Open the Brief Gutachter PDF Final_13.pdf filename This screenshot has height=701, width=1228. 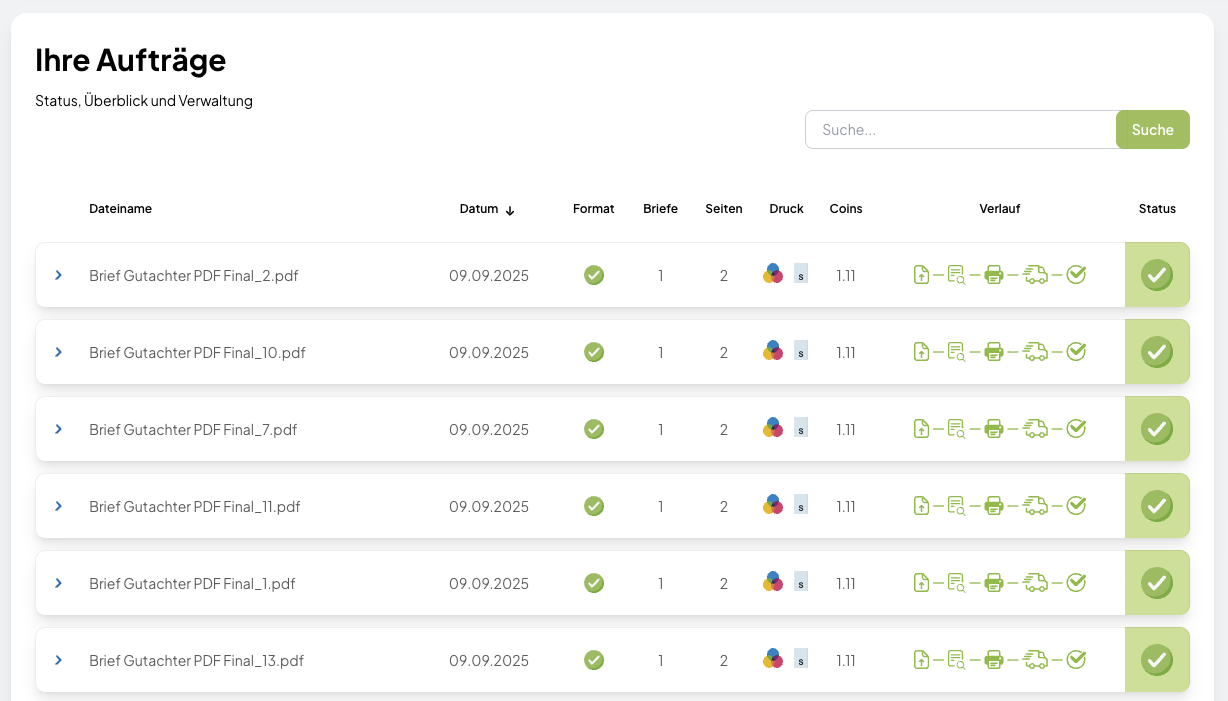click(x=196, y=660)
